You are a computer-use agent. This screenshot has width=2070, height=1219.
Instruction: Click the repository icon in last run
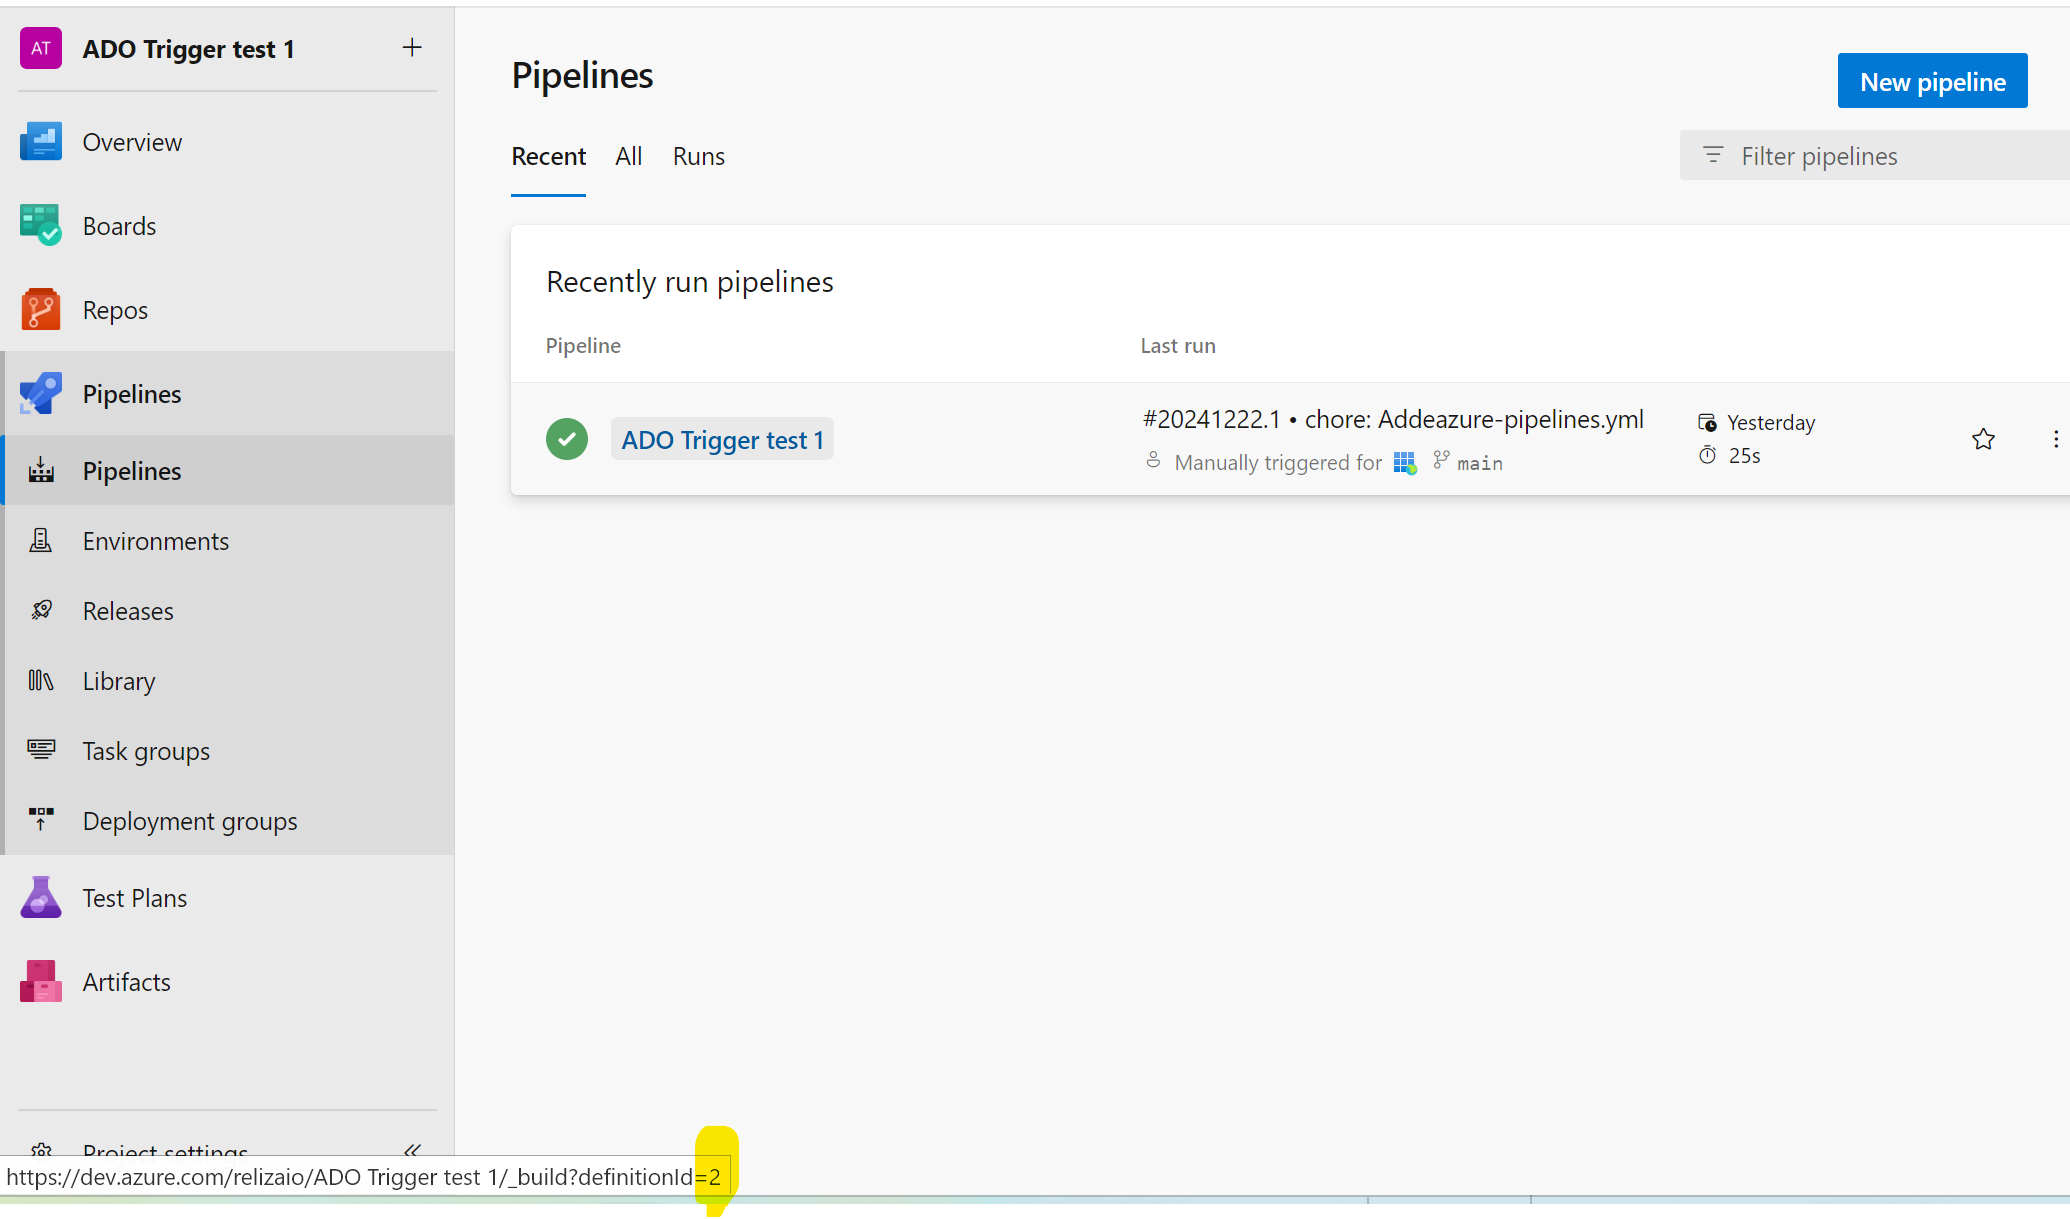click(1405, 463)
